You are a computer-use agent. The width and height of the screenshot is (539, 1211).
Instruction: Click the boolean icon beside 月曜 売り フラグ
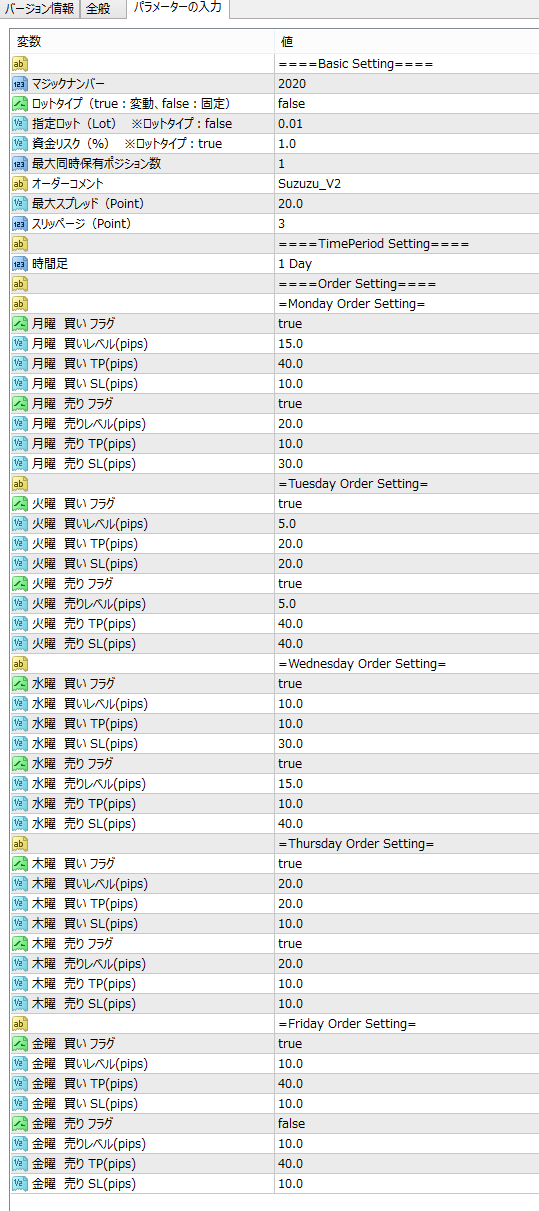click(x=20, y=404)
